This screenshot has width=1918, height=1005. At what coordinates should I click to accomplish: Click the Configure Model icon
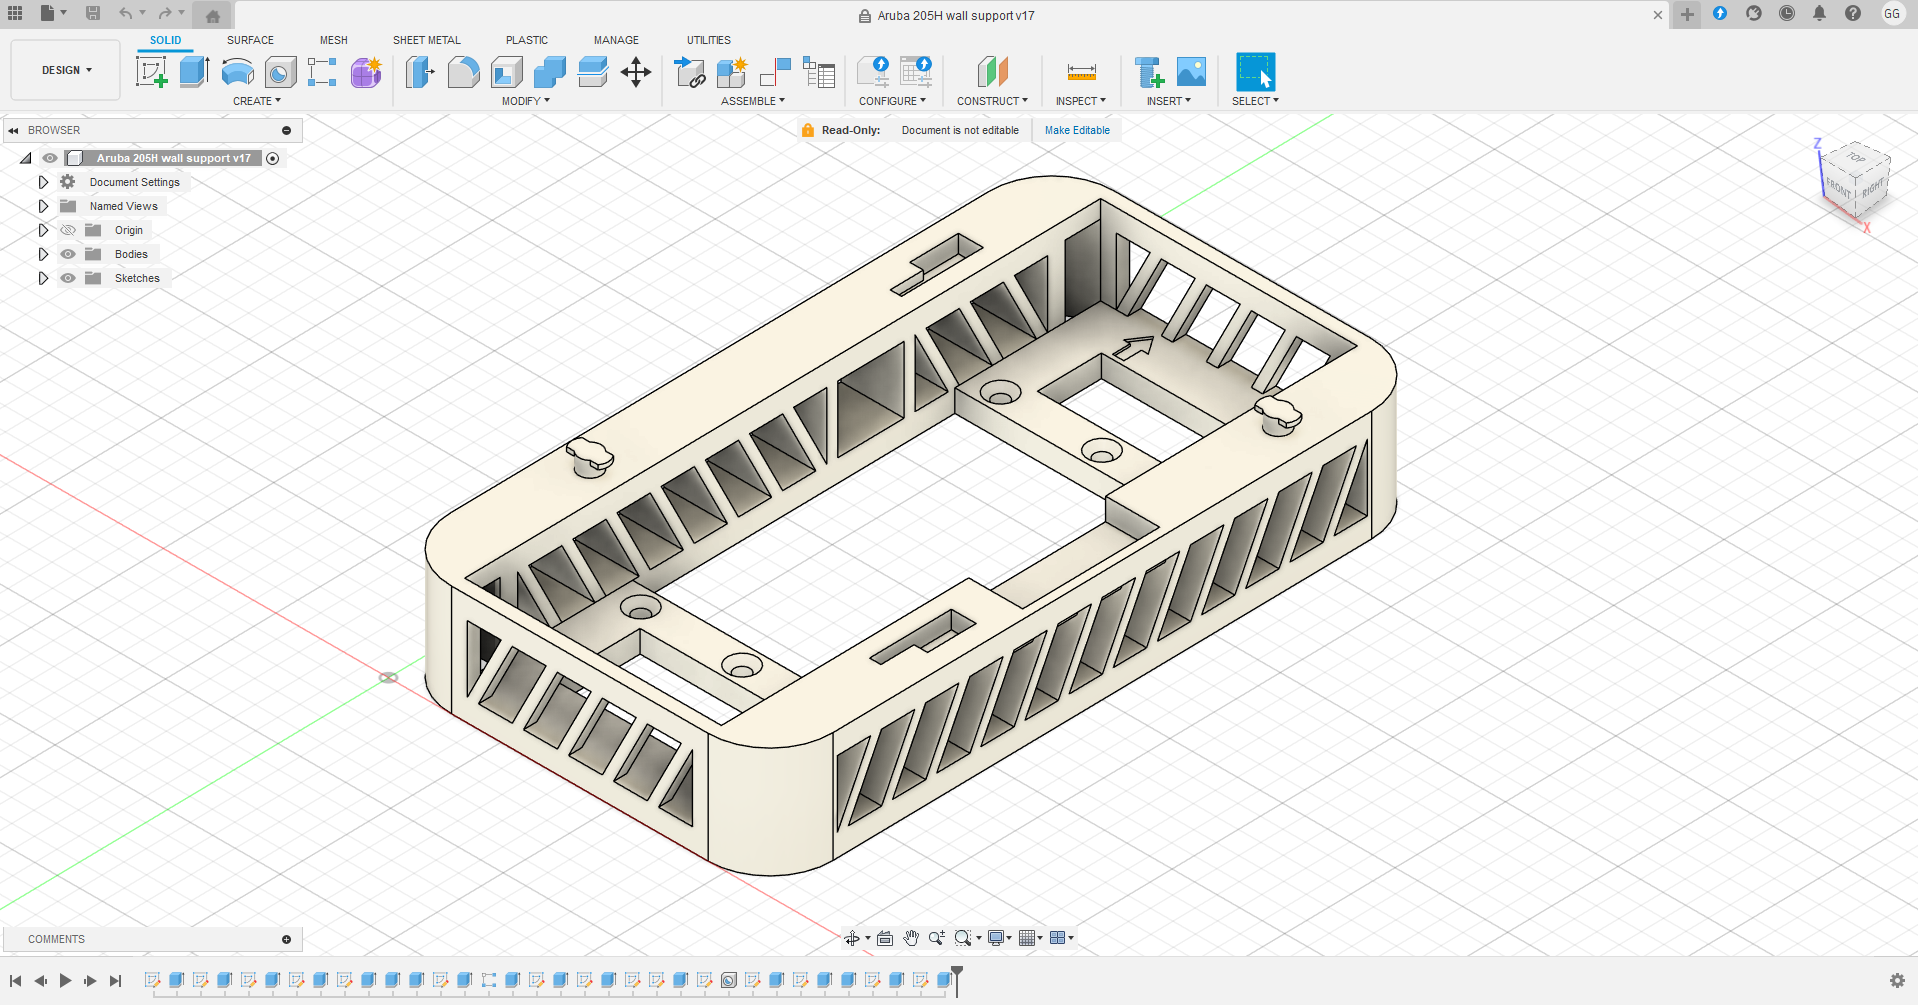(x=873, y=72)
